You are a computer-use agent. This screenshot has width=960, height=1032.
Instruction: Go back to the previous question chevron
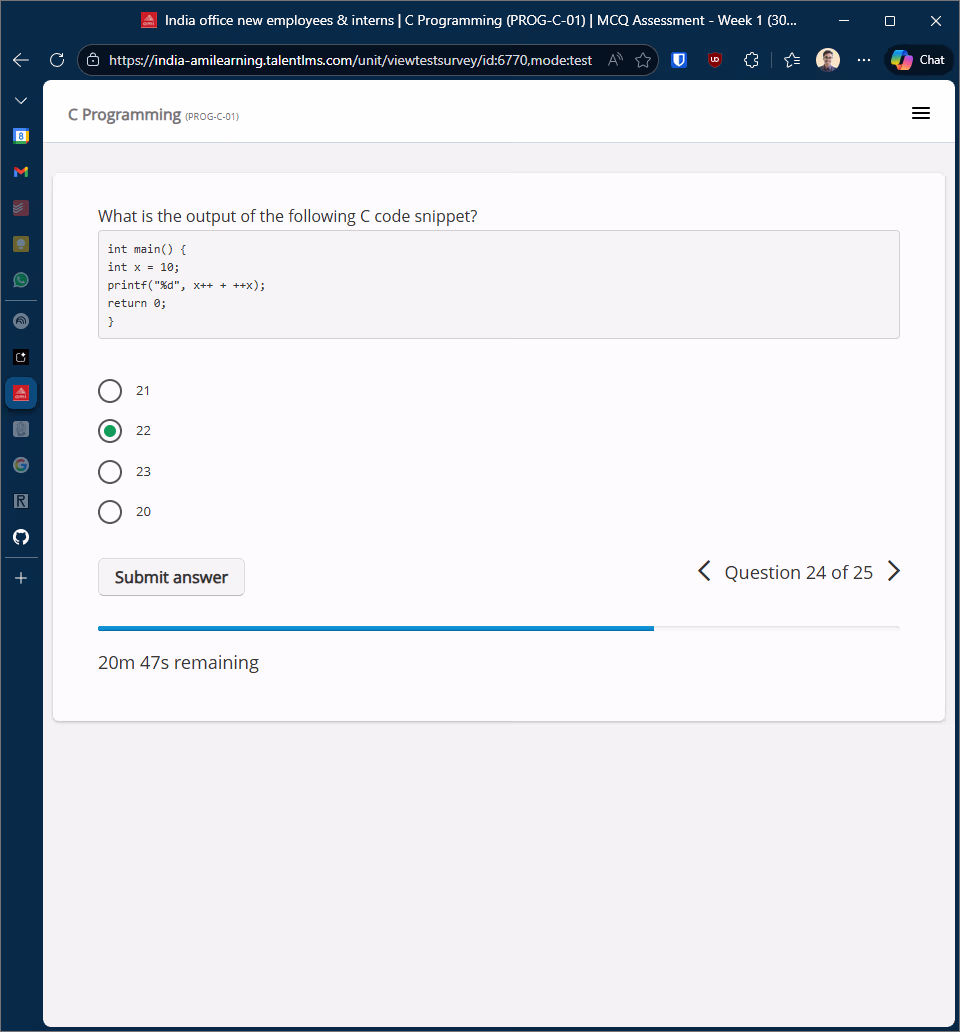[x=704, y=571]
